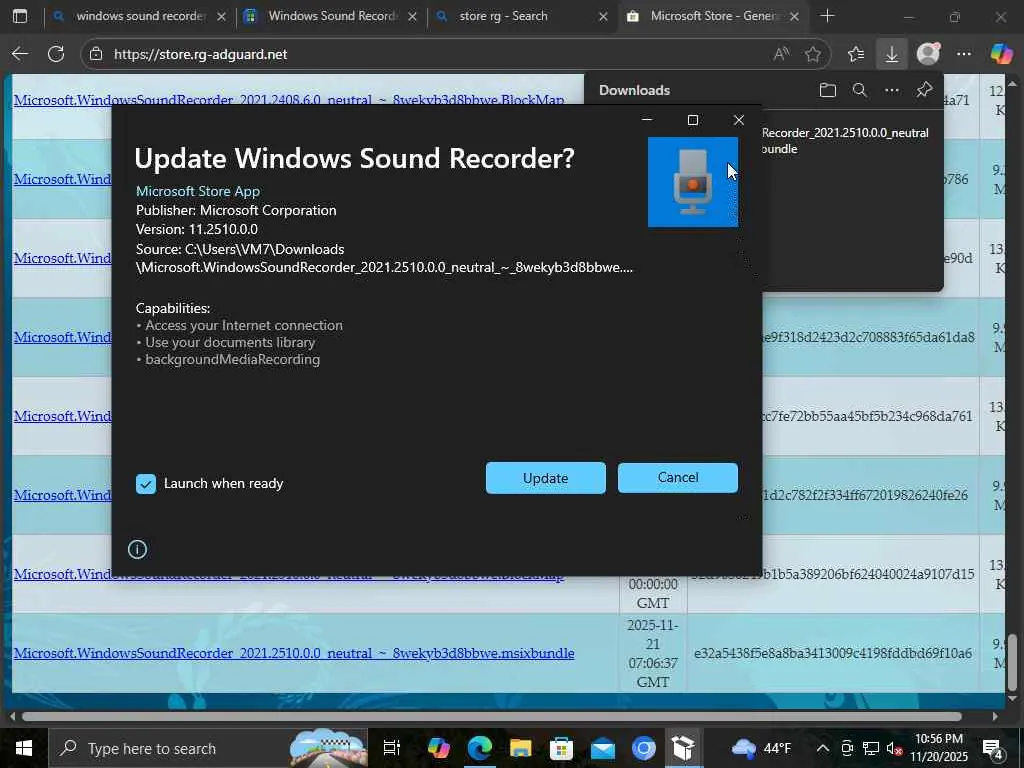Toggle the Launch when ready checkbox
Image resolution: width=1024 pixels, height=768 pixels.
[146, 484]
